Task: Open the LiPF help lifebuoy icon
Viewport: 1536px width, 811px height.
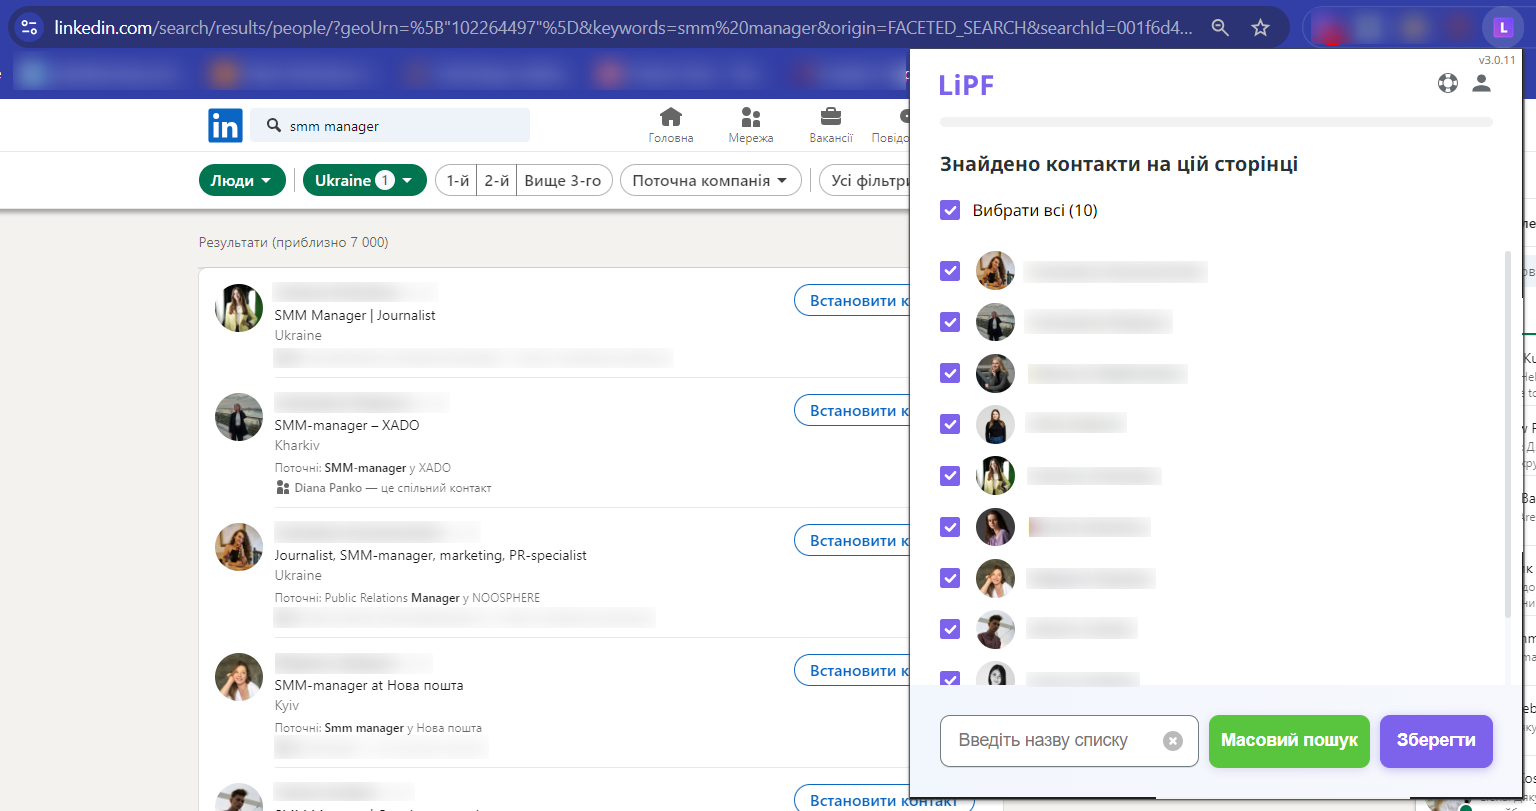Action: point(1448,84)
